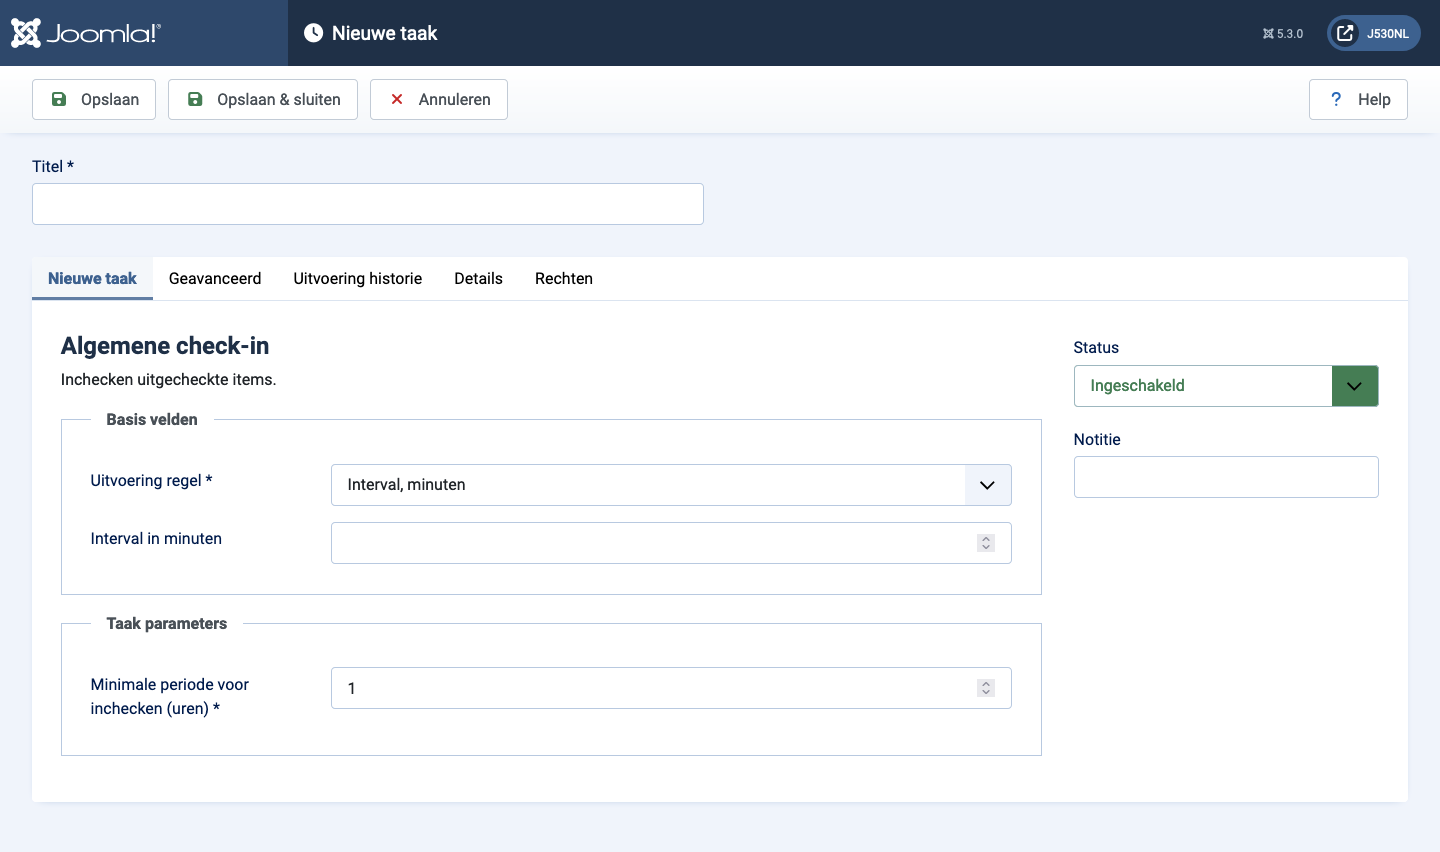Click the Uitvoering regel label
This screenshot has height=852, width=1440.
(151, 481)
